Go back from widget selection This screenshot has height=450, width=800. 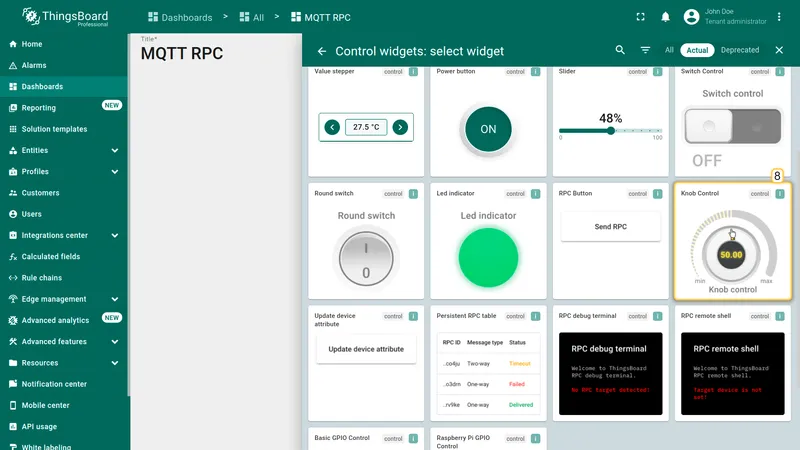tap(321, 51)
